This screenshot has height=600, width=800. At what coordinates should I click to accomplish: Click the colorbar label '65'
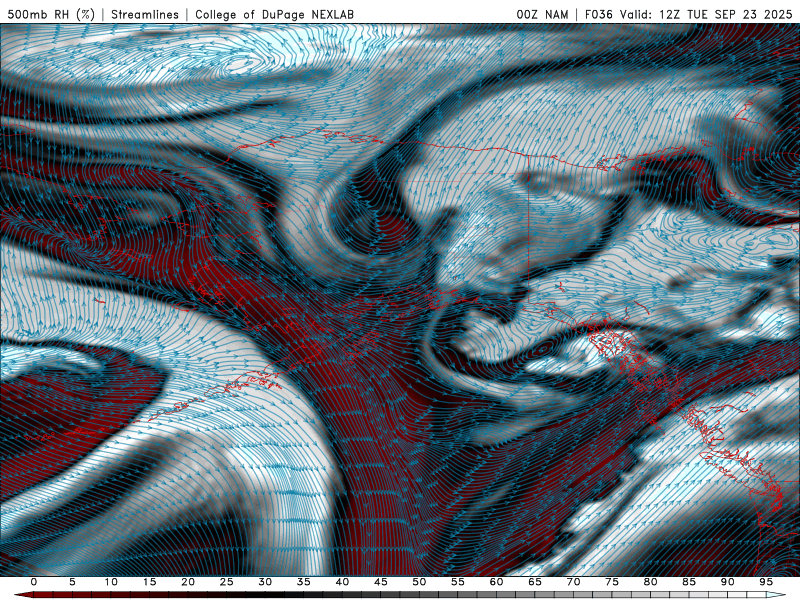(535, 582)
